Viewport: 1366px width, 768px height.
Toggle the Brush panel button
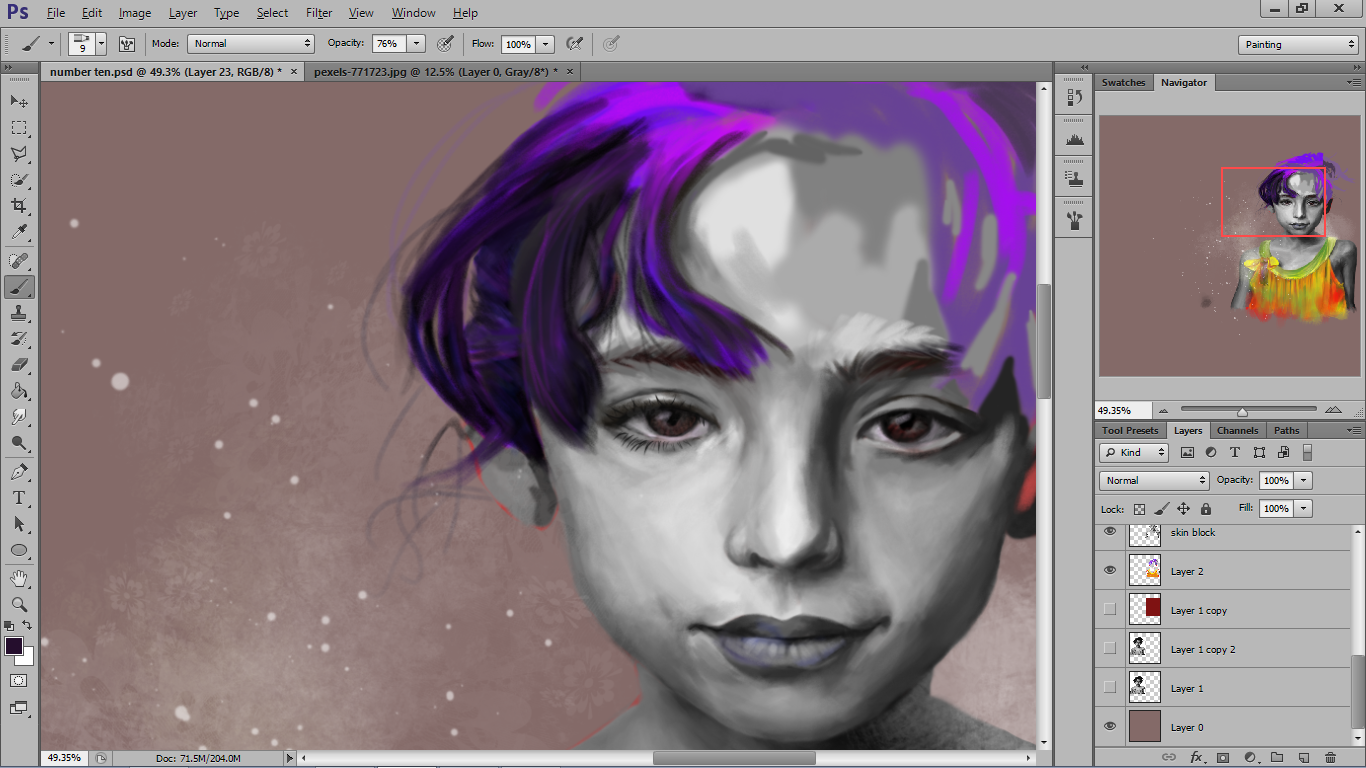(127, 44)
